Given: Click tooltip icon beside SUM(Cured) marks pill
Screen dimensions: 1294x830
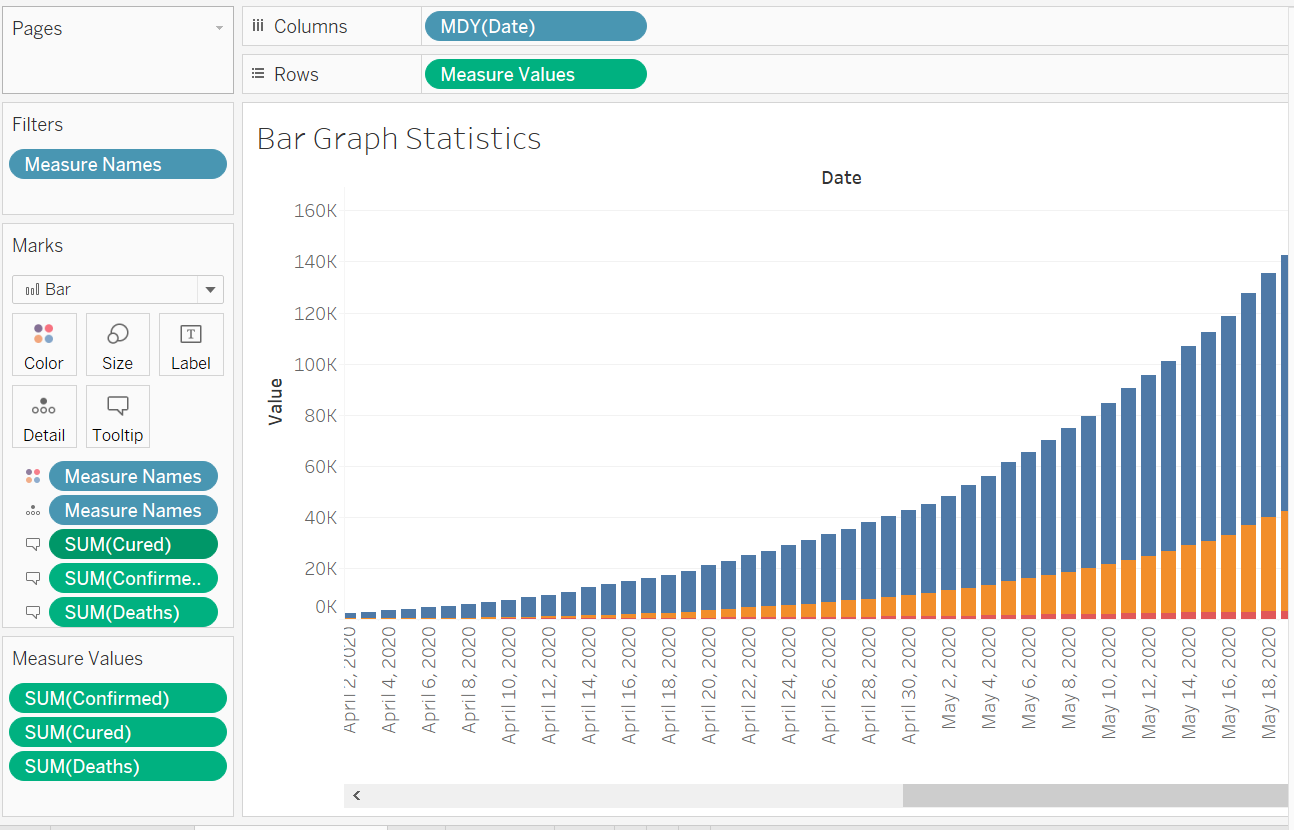Looking at the screenshot, I should pyautogui.click(x=33, y=545).
